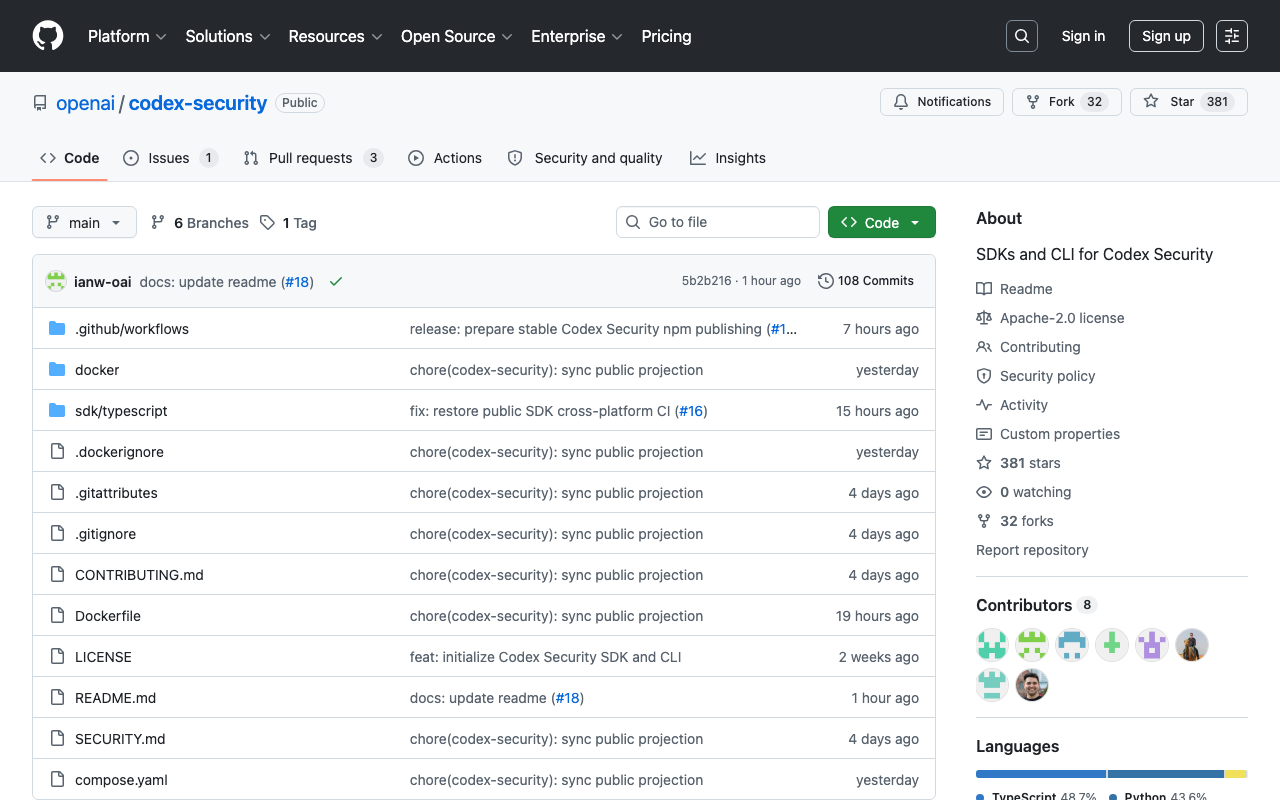Image resolution: width=1280 pixels, height=800 pixels.
Task: Click the compose.yaml file icon
Action: [x=57, y=780]
